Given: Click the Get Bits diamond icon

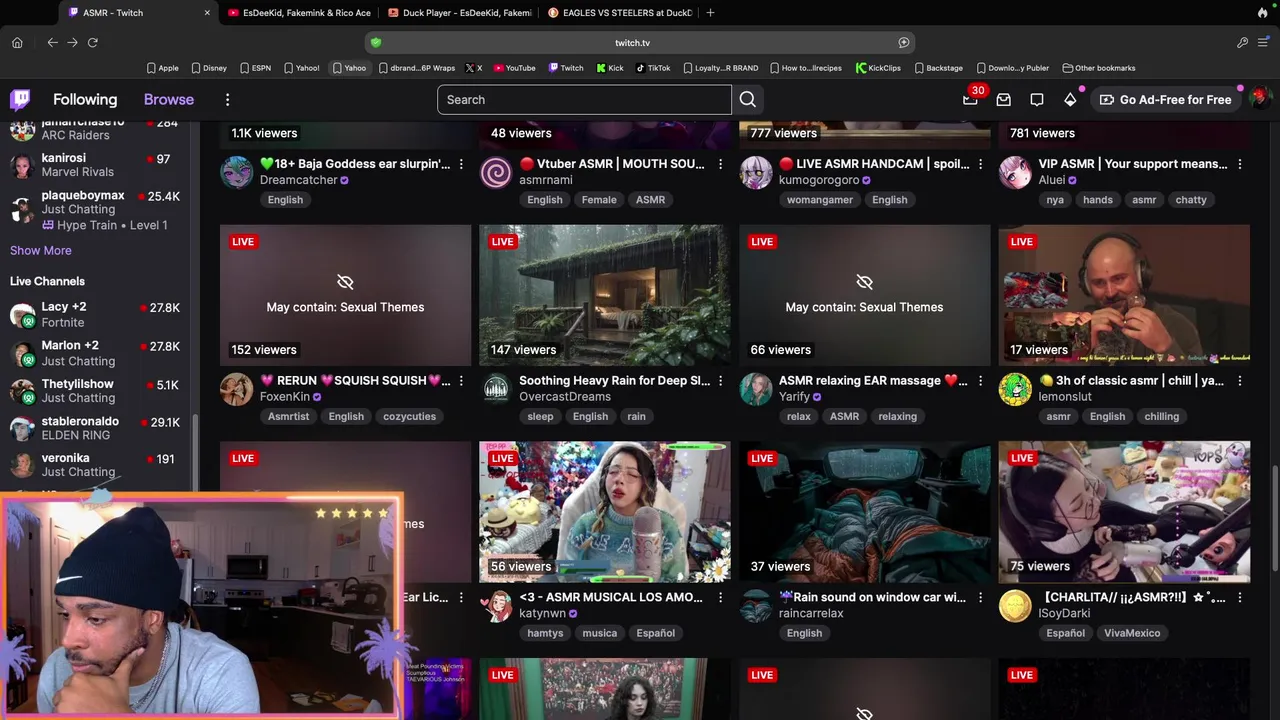Looking at the screenshot, I should point(1070,100).
